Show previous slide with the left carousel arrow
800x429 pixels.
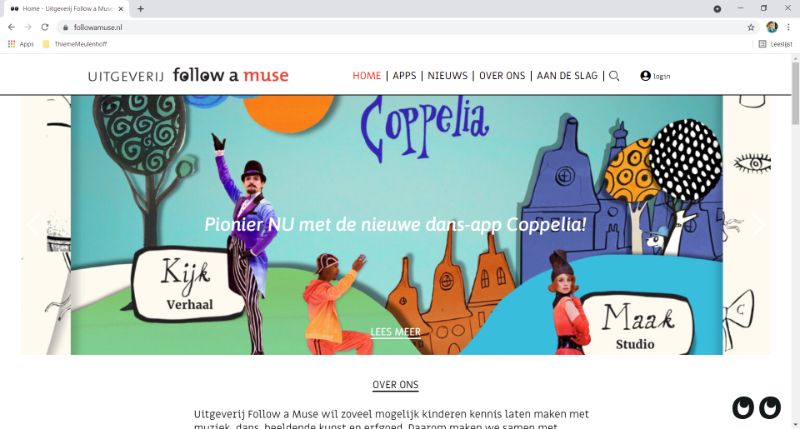tap(34, 224)
